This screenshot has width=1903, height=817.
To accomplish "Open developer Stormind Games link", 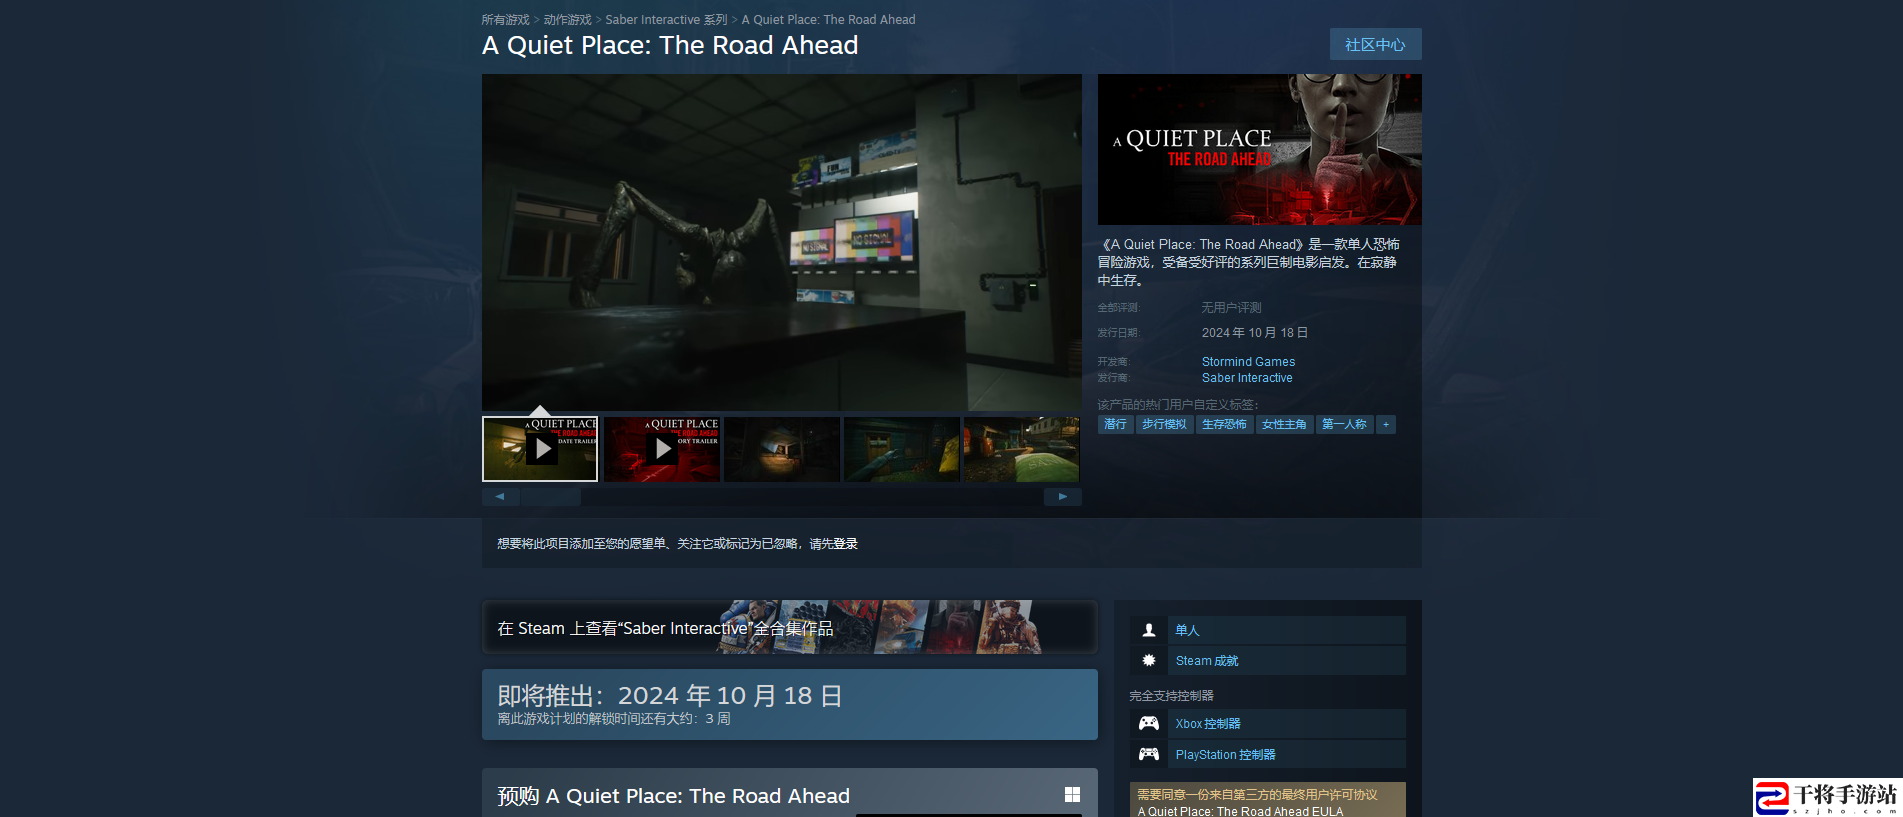I will [x=1248, y=362].
